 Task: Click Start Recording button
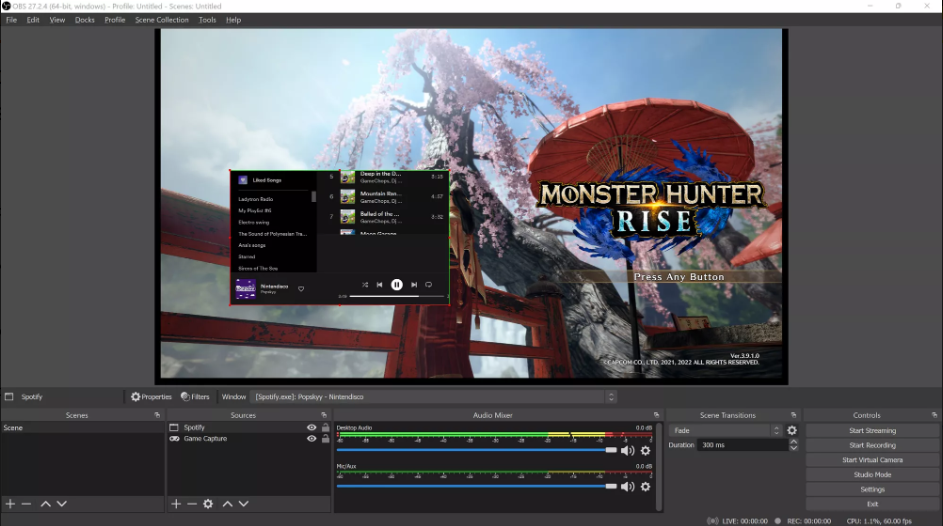click(x=872, y=445)
